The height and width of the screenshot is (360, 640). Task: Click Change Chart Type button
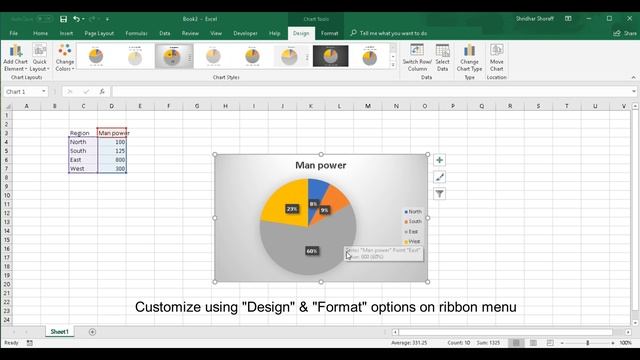[469, 57]
